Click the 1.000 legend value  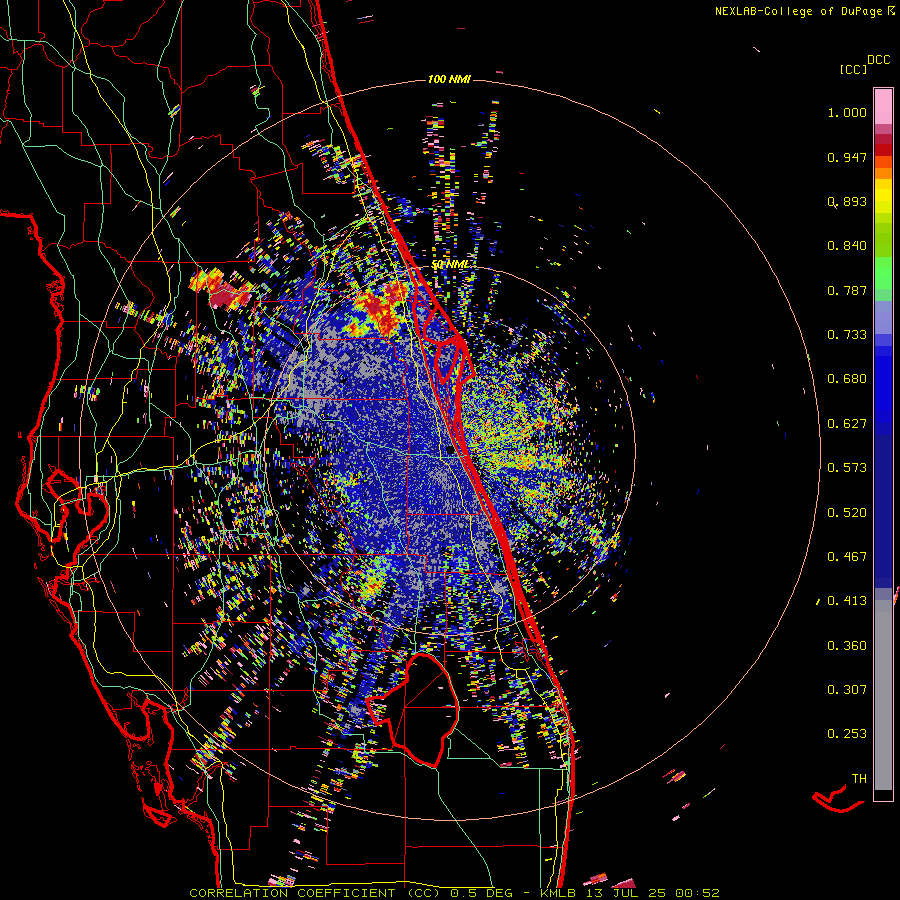pyautogui.click(x=847, y=112)
